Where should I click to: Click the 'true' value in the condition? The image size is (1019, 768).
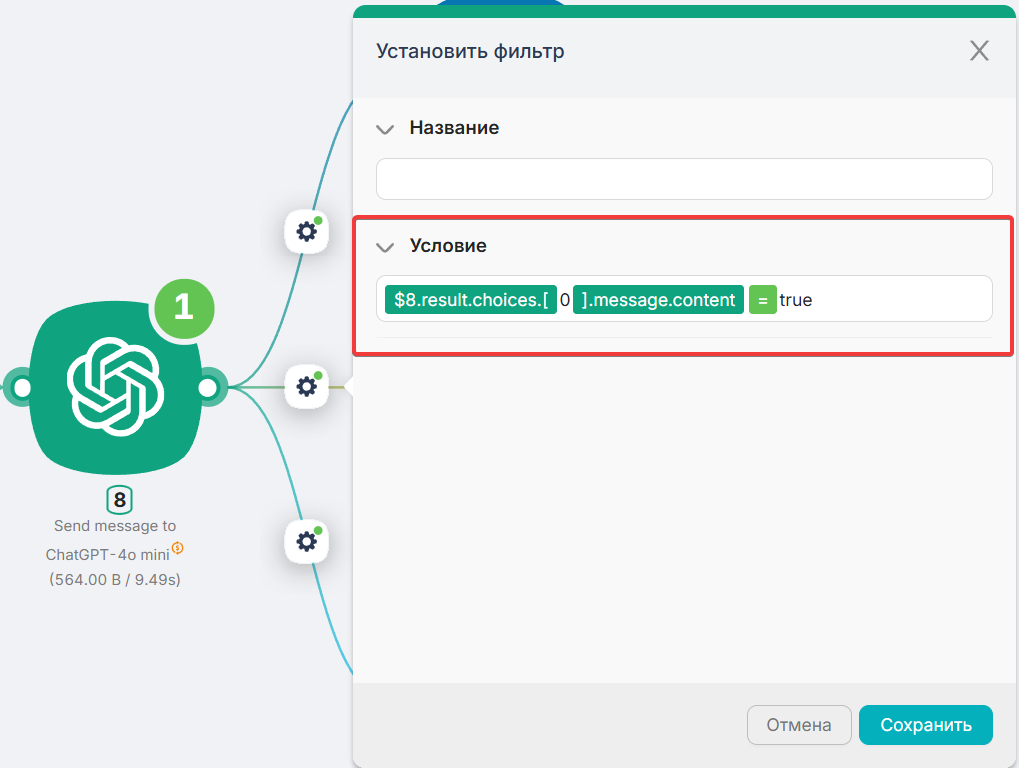796,299
